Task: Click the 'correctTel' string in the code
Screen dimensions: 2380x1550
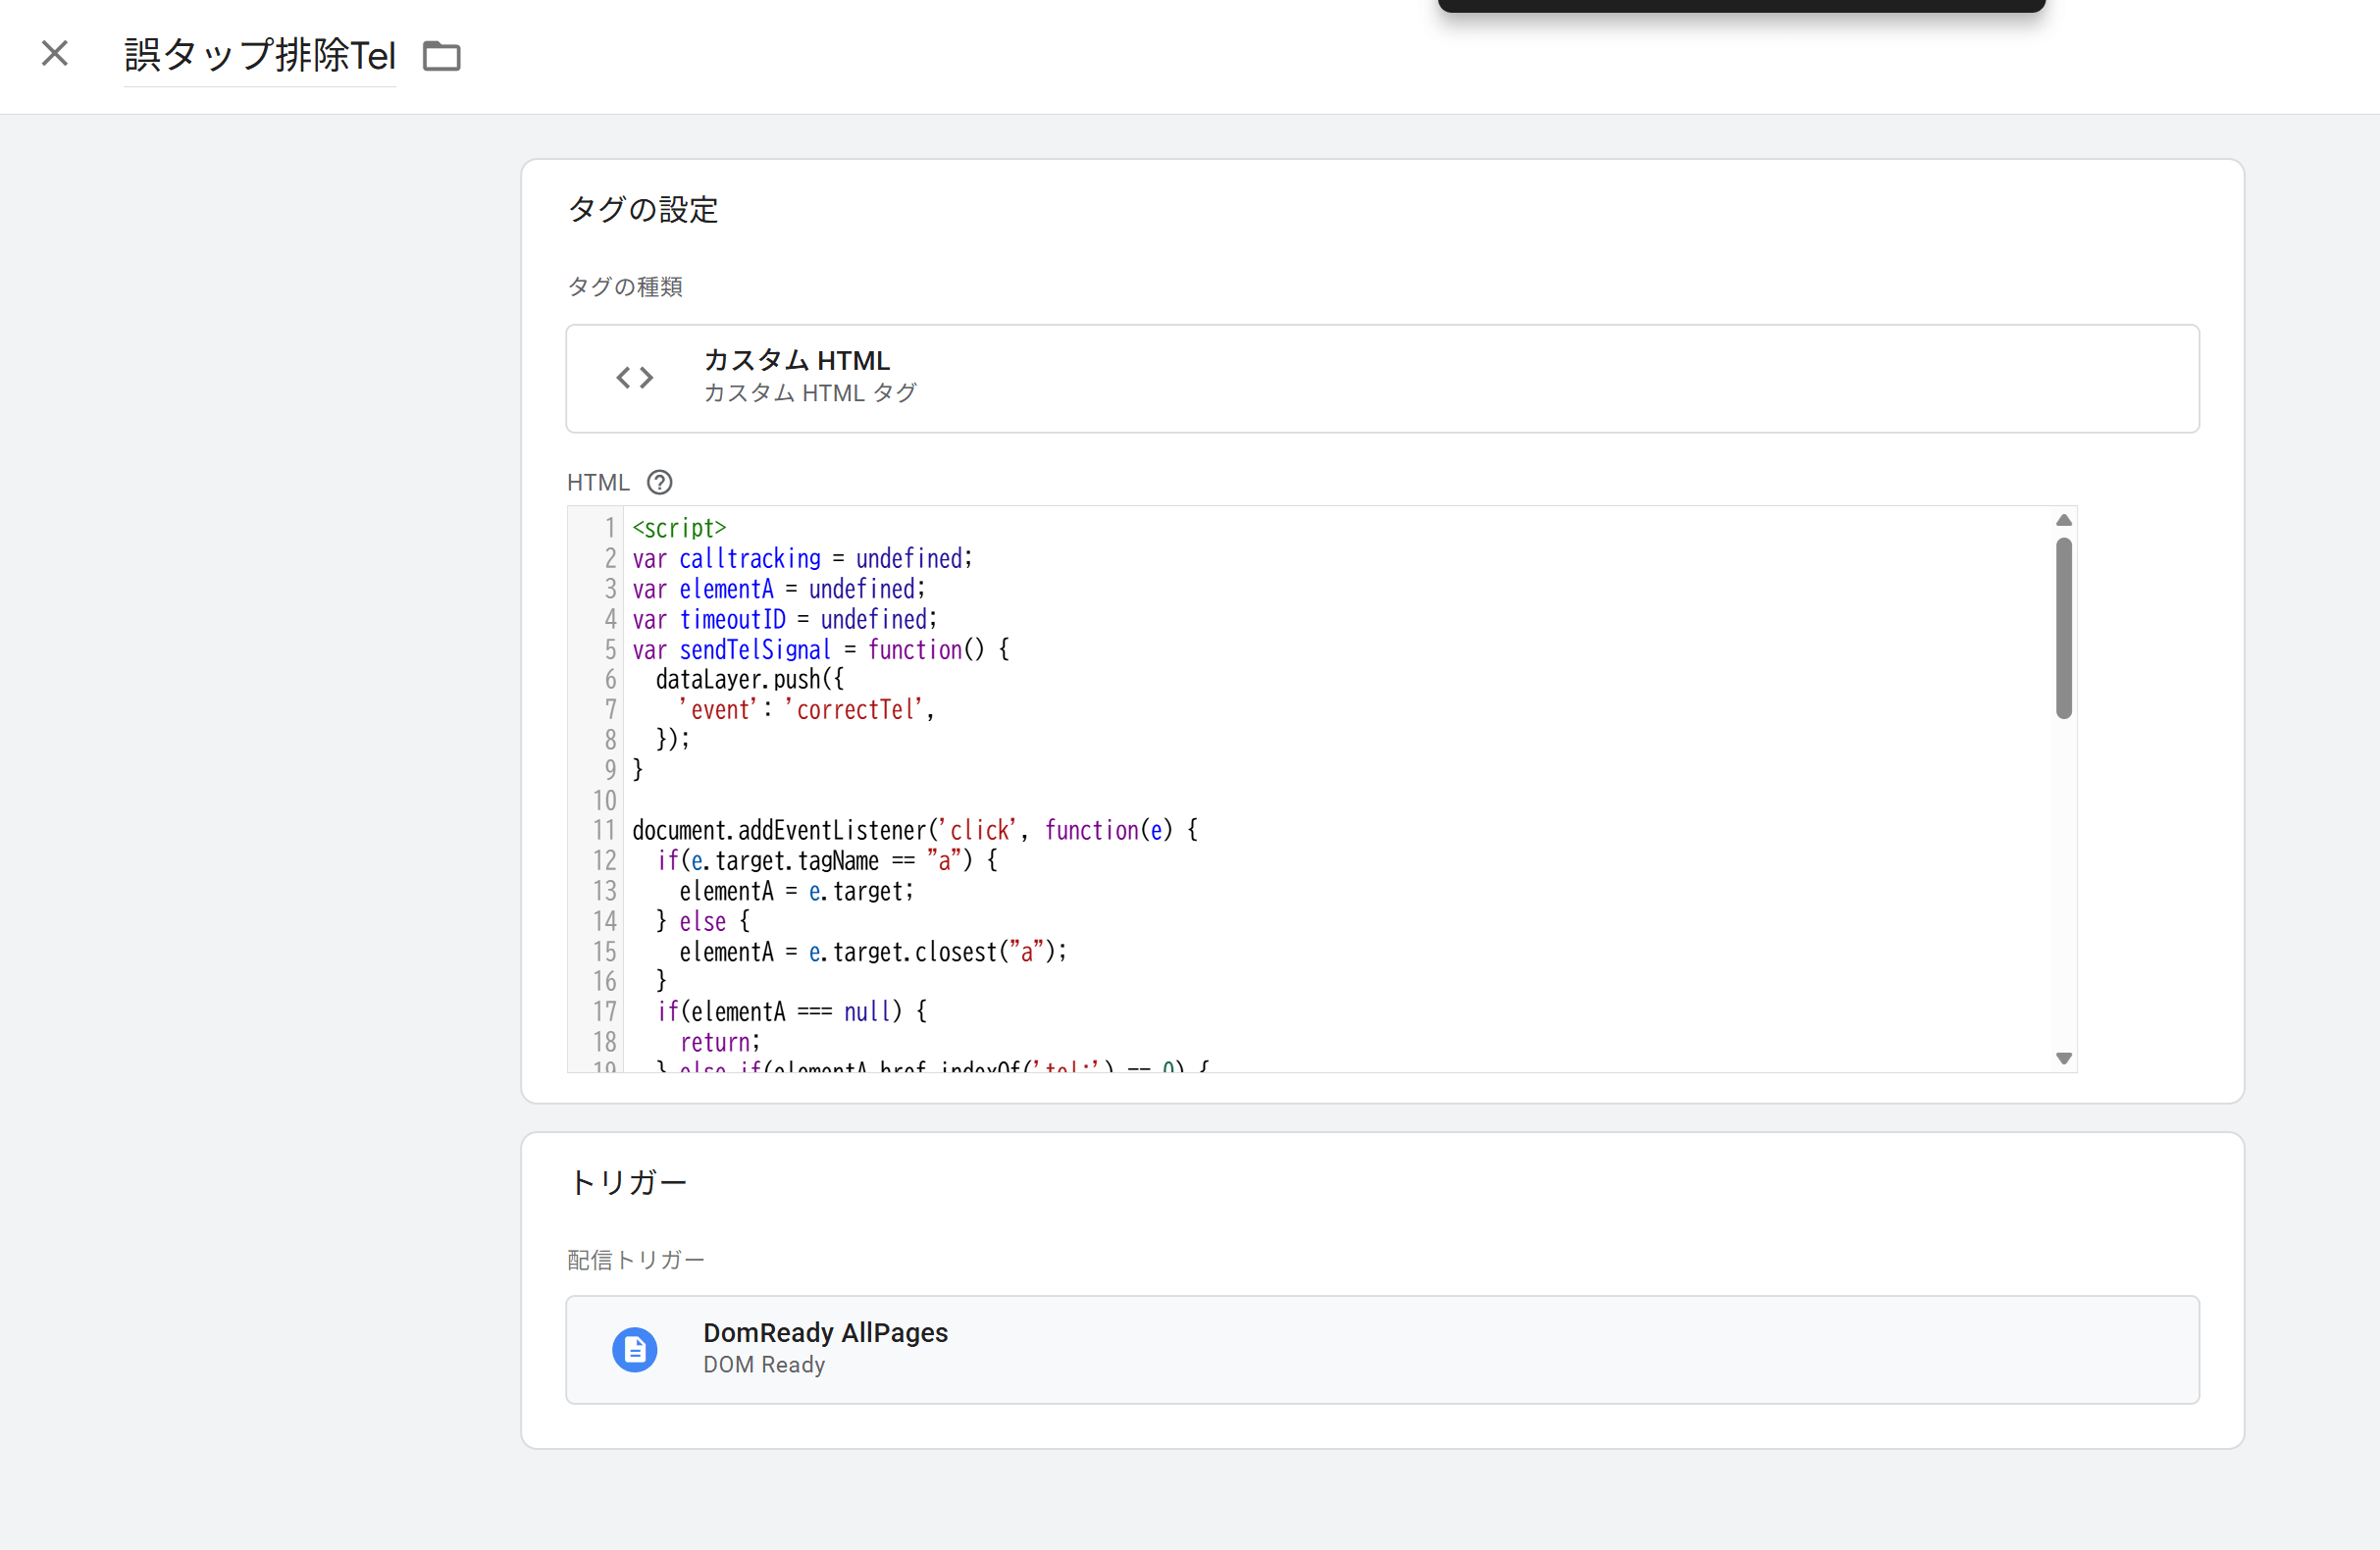Action: click(857, 710)
